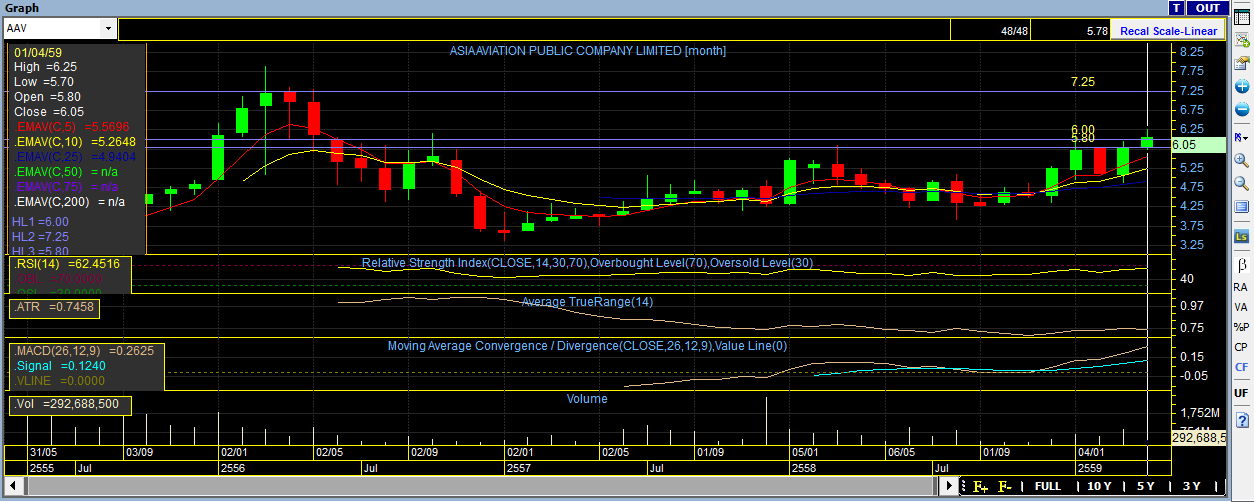1254x502 pixels.
Task: Click the CP sidebar button
Action: [1241, 347]
